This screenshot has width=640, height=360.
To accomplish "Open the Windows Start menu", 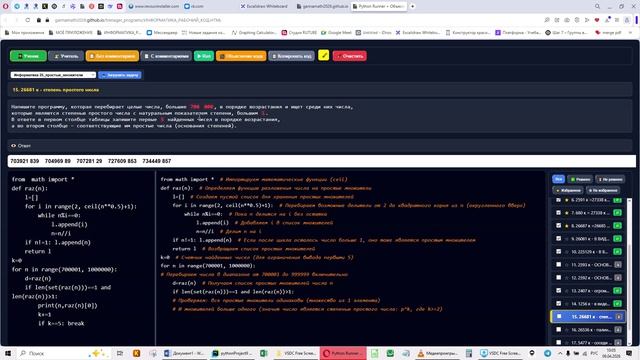I will [x=8, y=353].
